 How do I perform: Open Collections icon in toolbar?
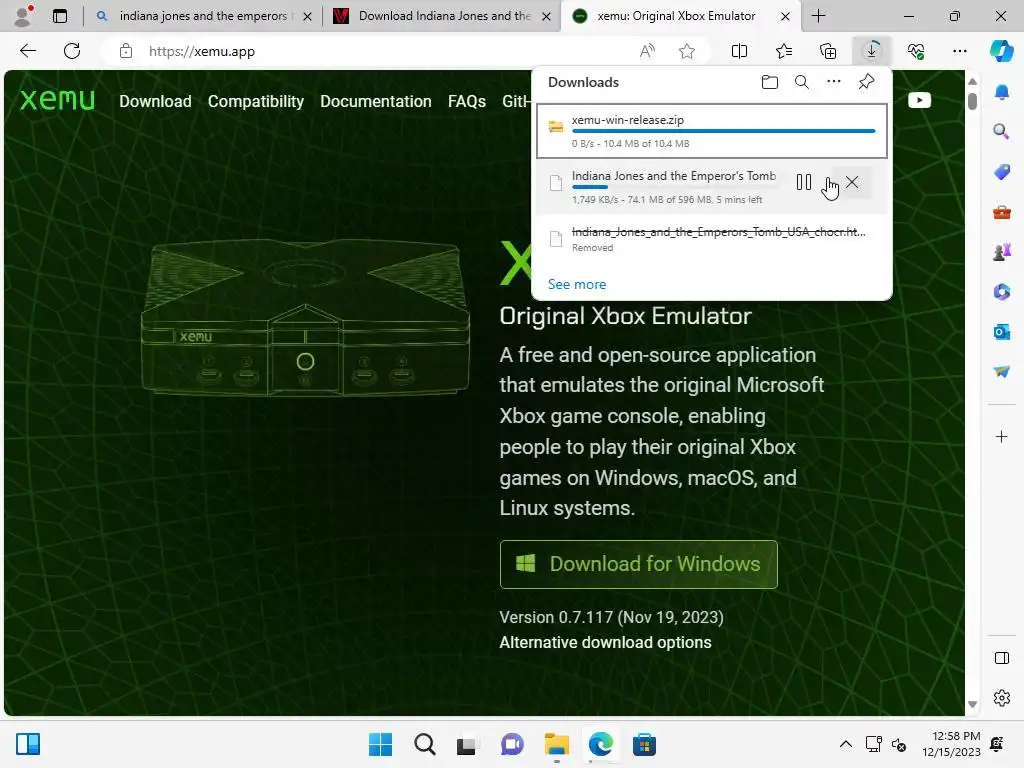coord(827,51)
